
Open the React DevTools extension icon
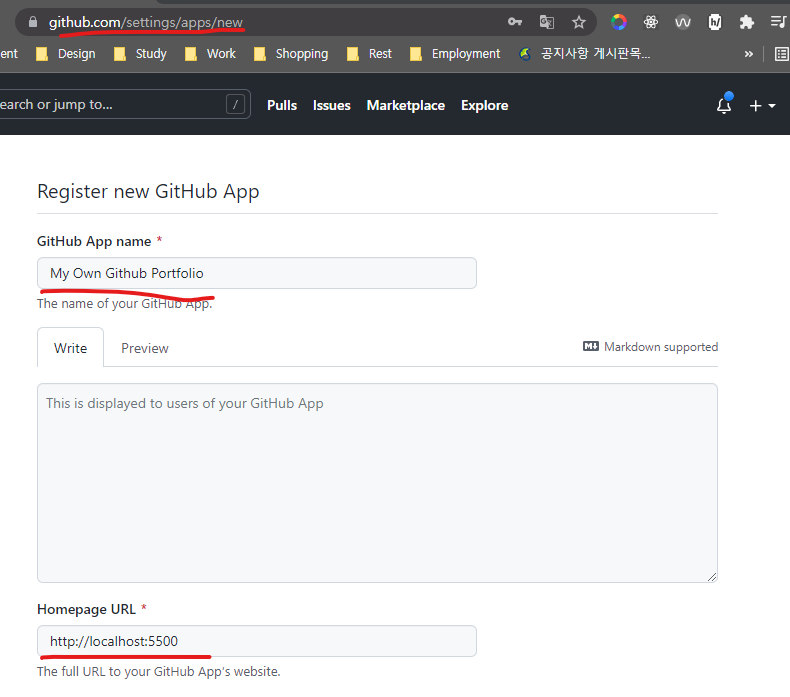651,22
